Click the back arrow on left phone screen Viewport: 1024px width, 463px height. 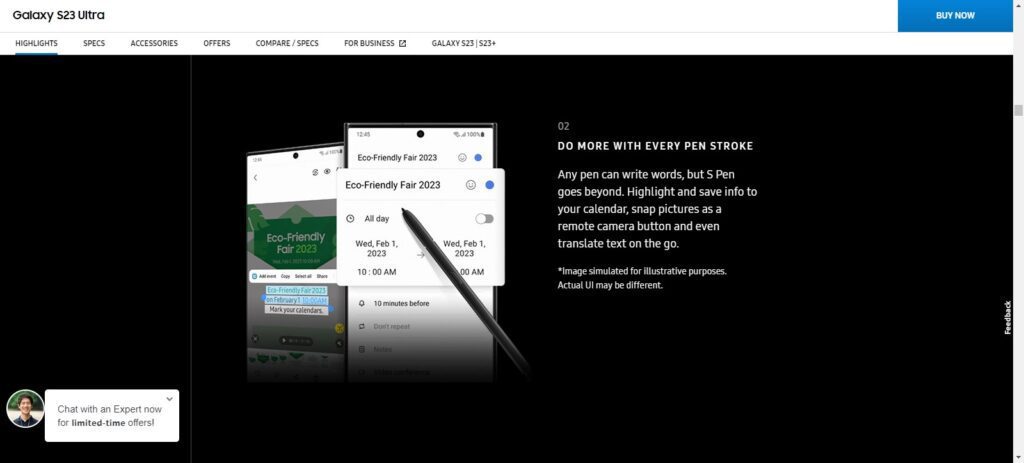tap(255, 178)
